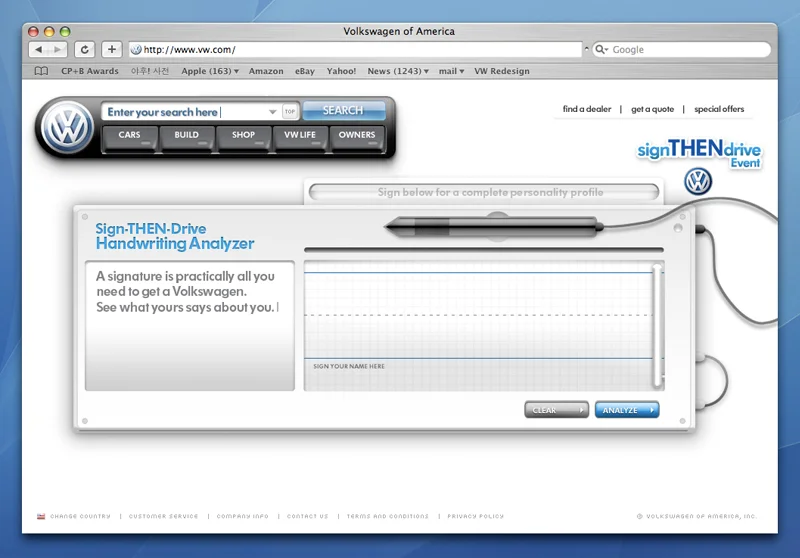Open the bookmarks book icon
The image size is (800, 558).
[41, 71]
